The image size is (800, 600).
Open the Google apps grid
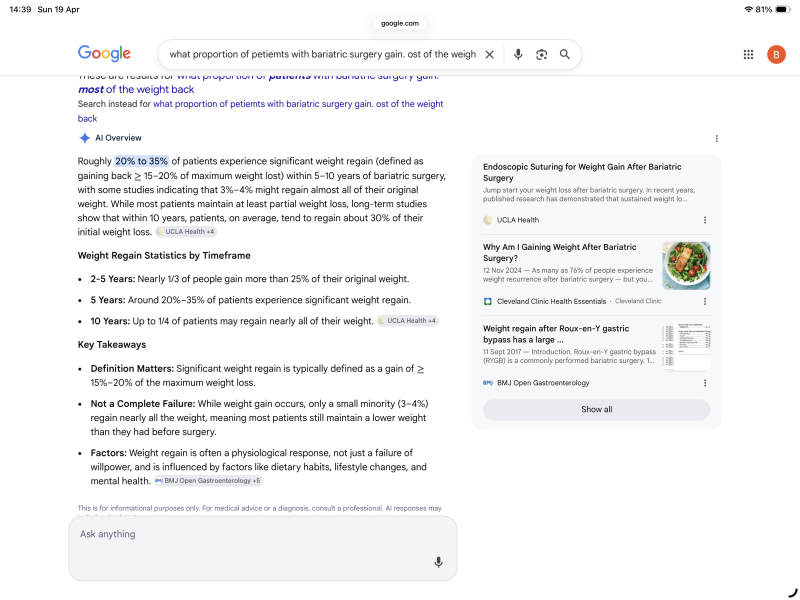click(x=748, y=55)
